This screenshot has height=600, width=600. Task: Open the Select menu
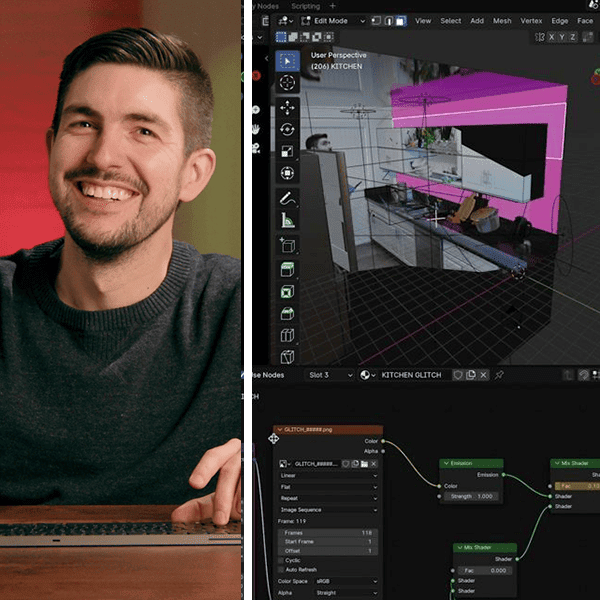point(450,21)
